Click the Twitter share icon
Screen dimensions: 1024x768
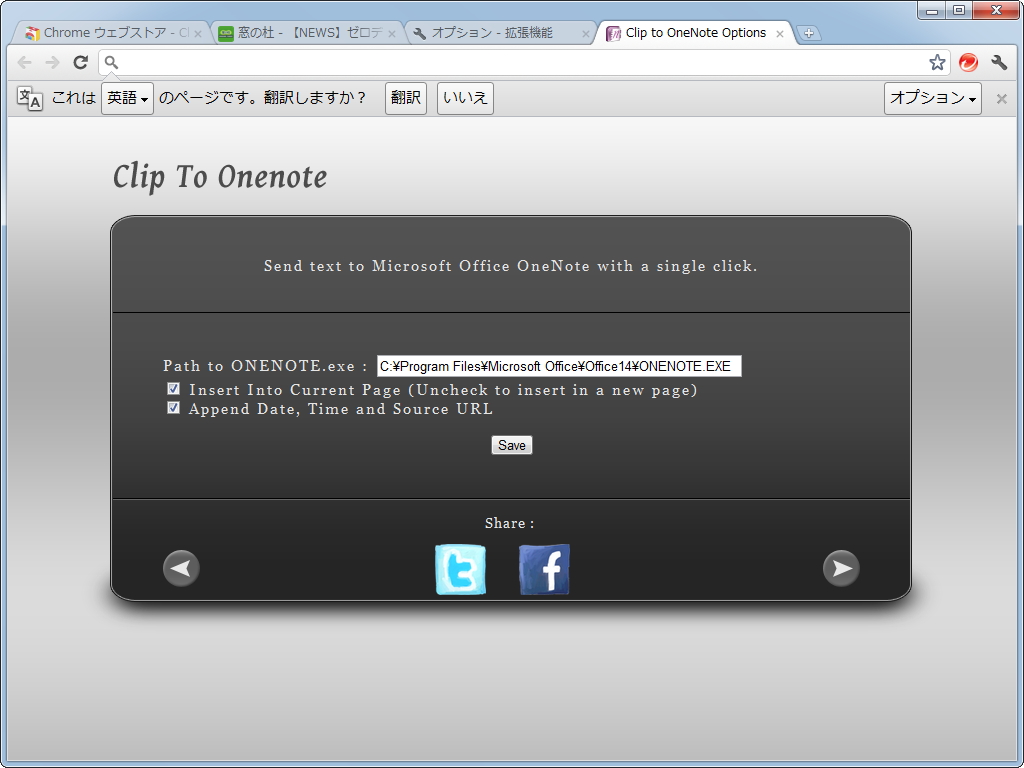460,568
